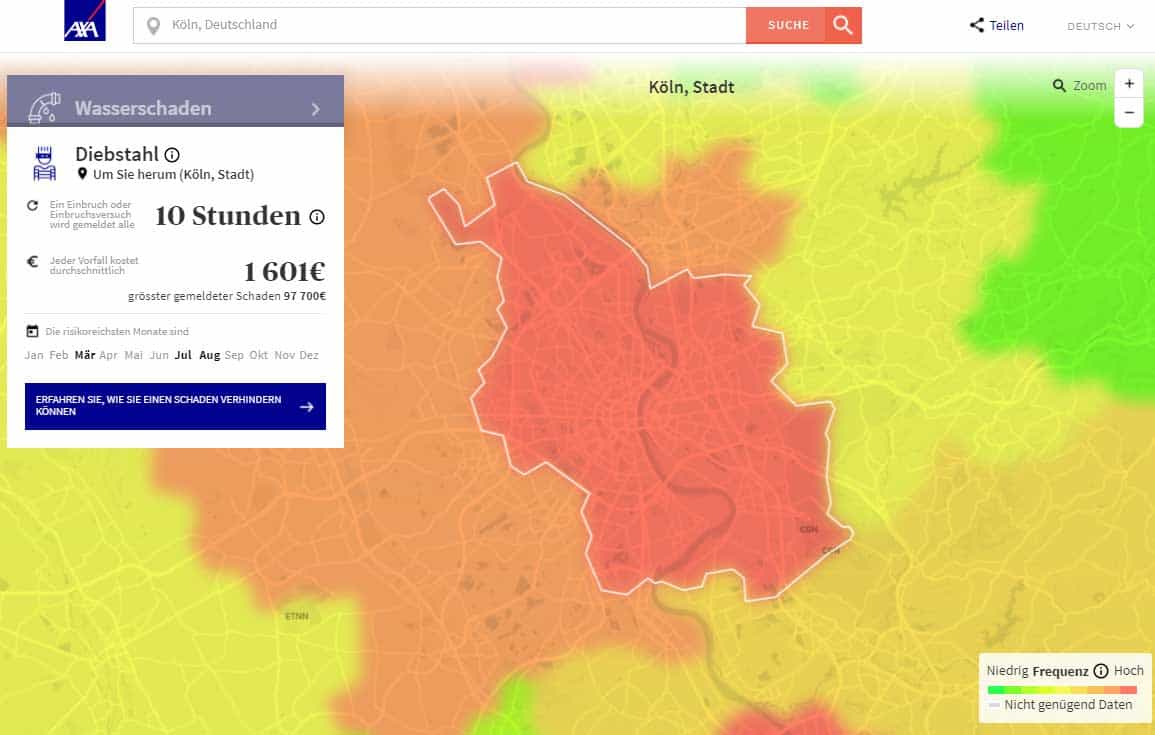Image resolution: width=1155 pixels, height=735 pixels.
Task: Expand the Wasserschaden panel arrow
Action: 316,109
